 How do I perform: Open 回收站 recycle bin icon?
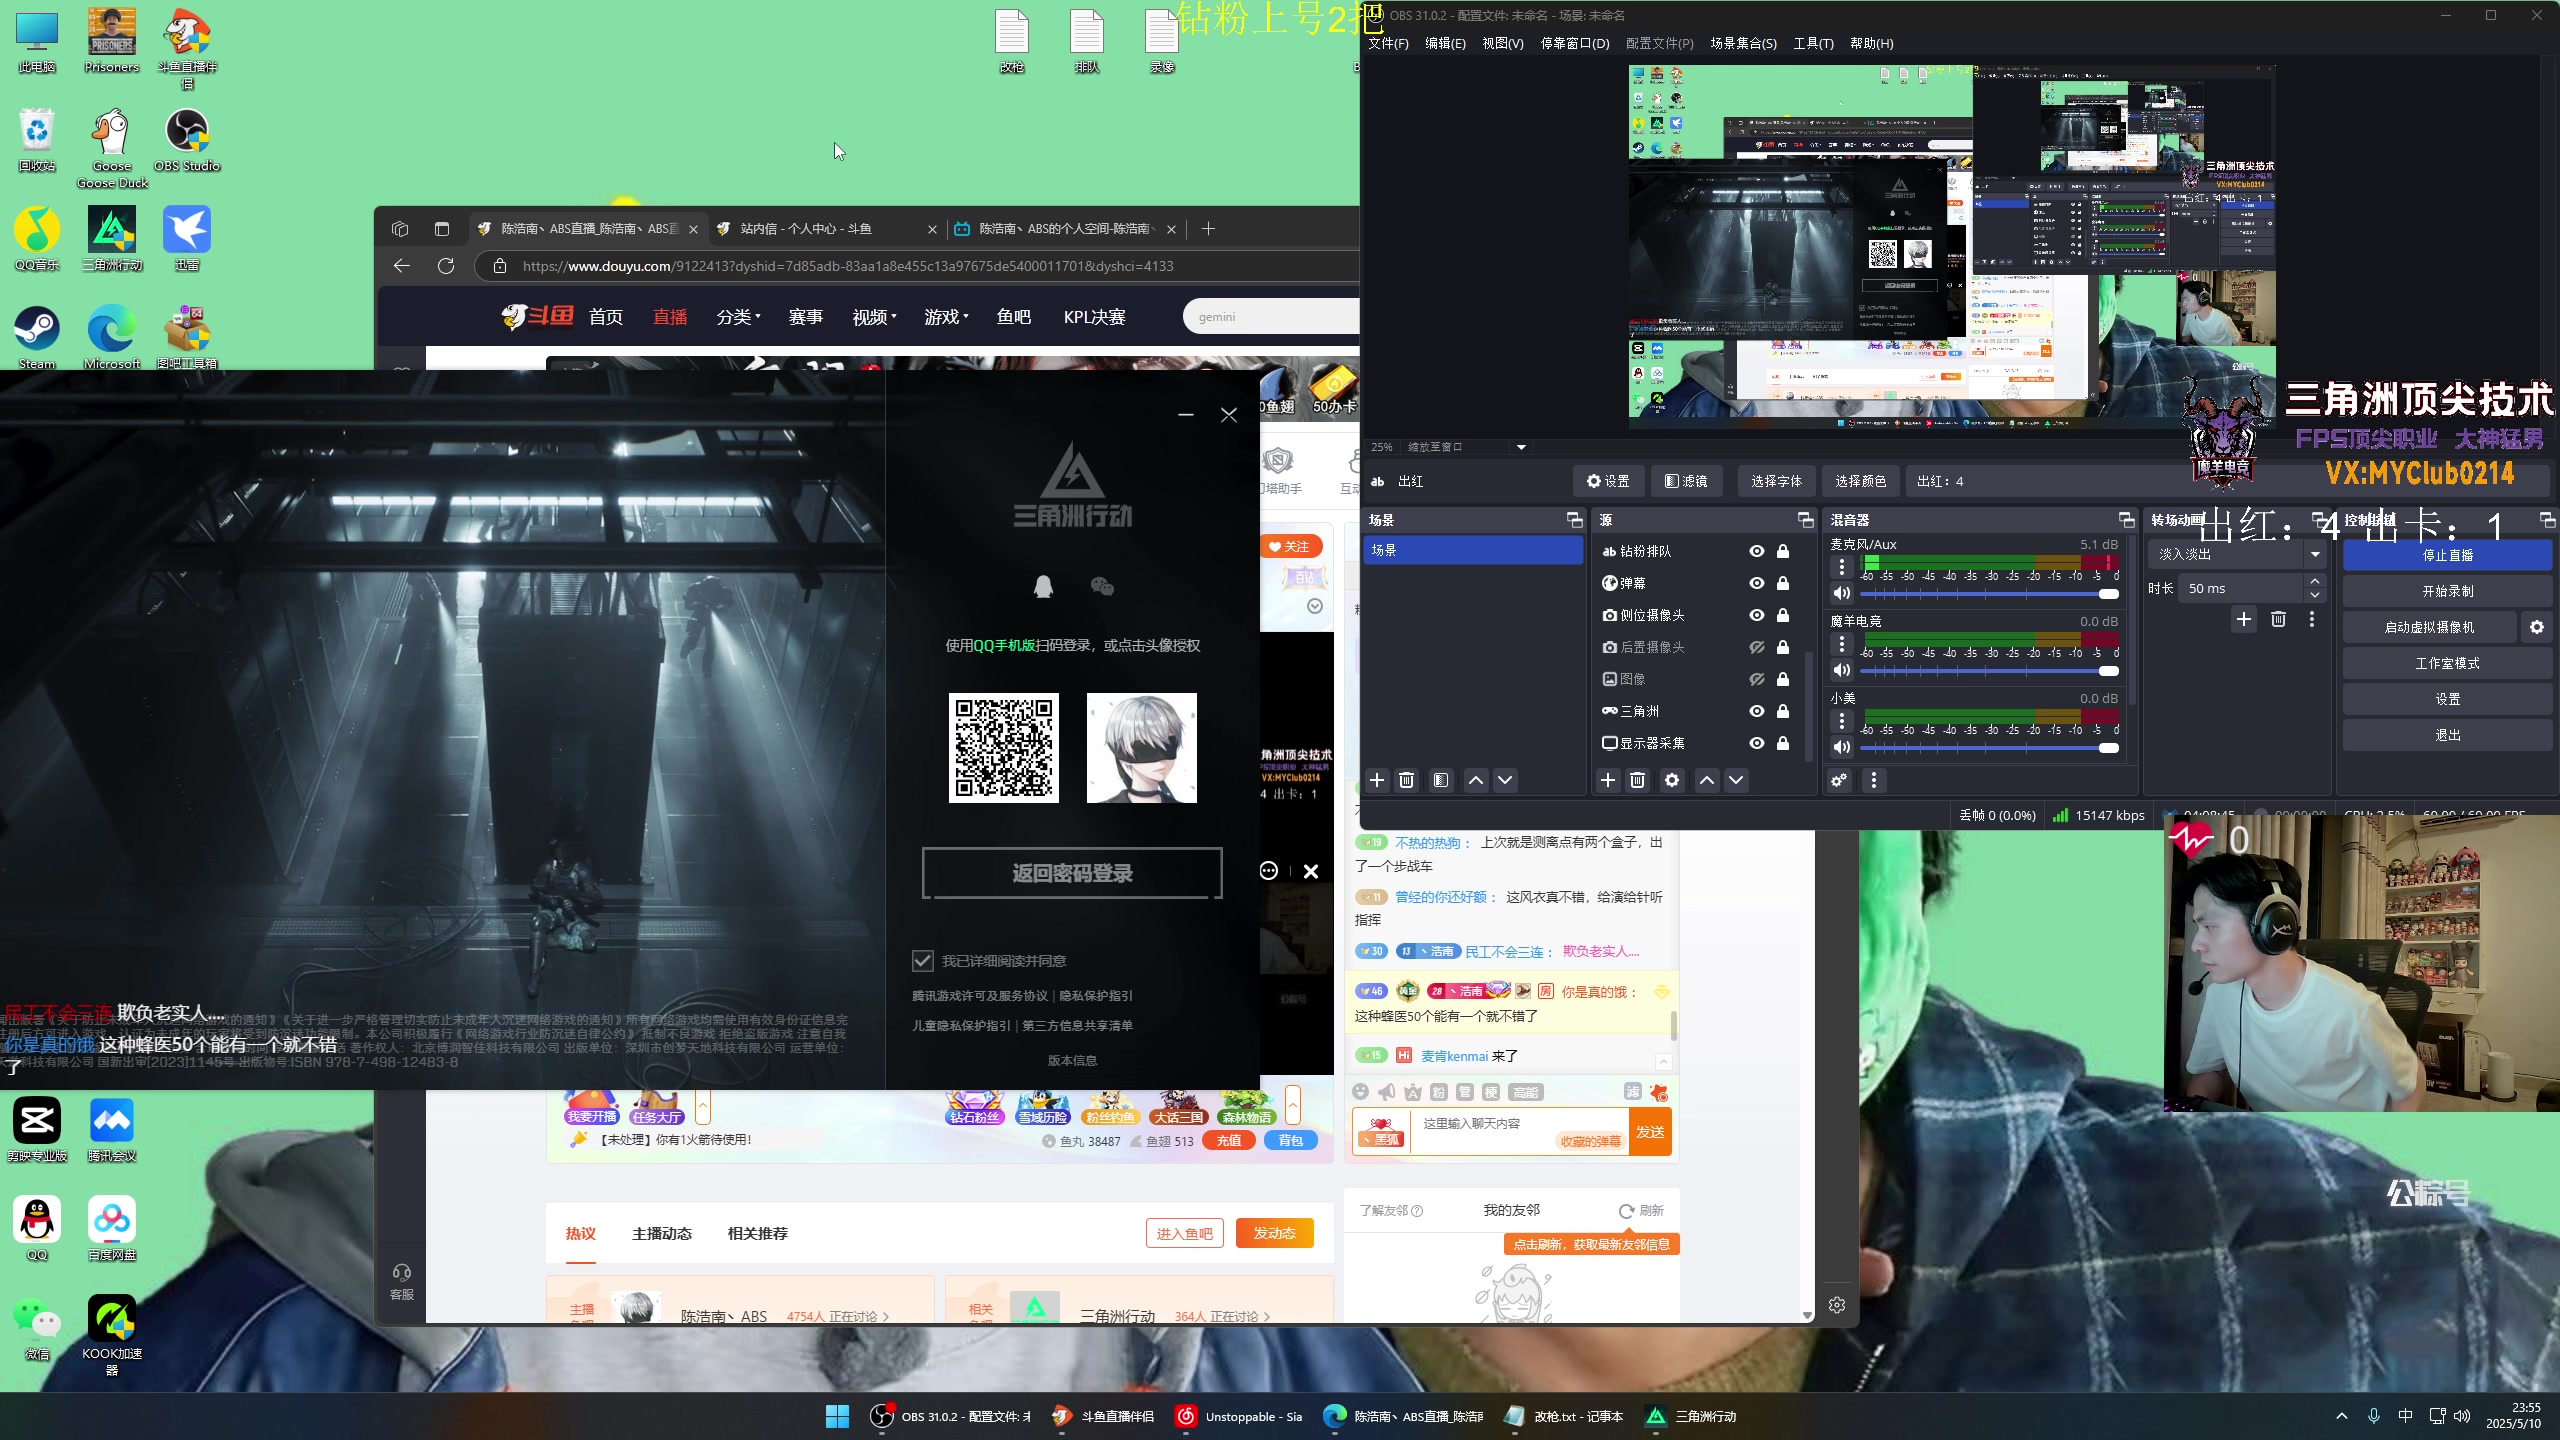pos(37,141)
